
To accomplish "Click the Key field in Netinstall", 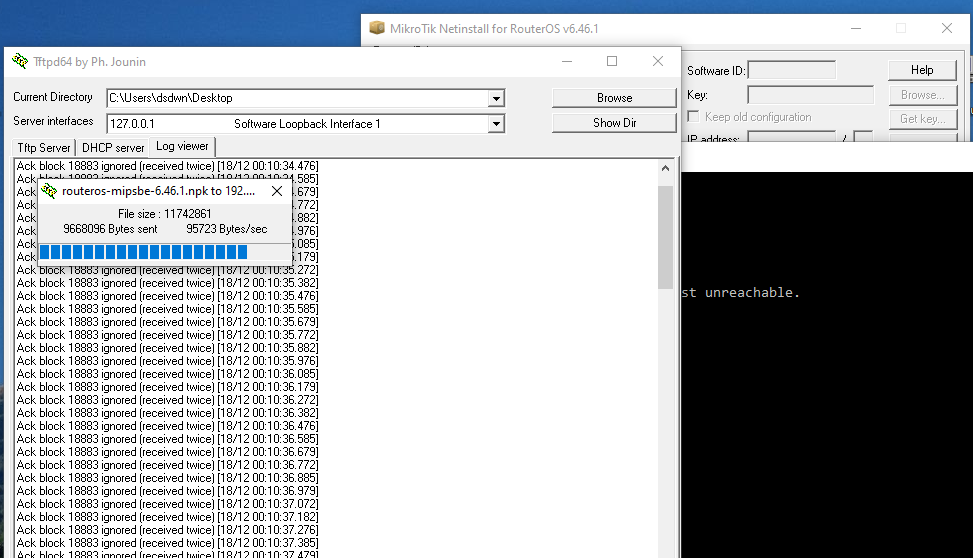I will point(810,95).
